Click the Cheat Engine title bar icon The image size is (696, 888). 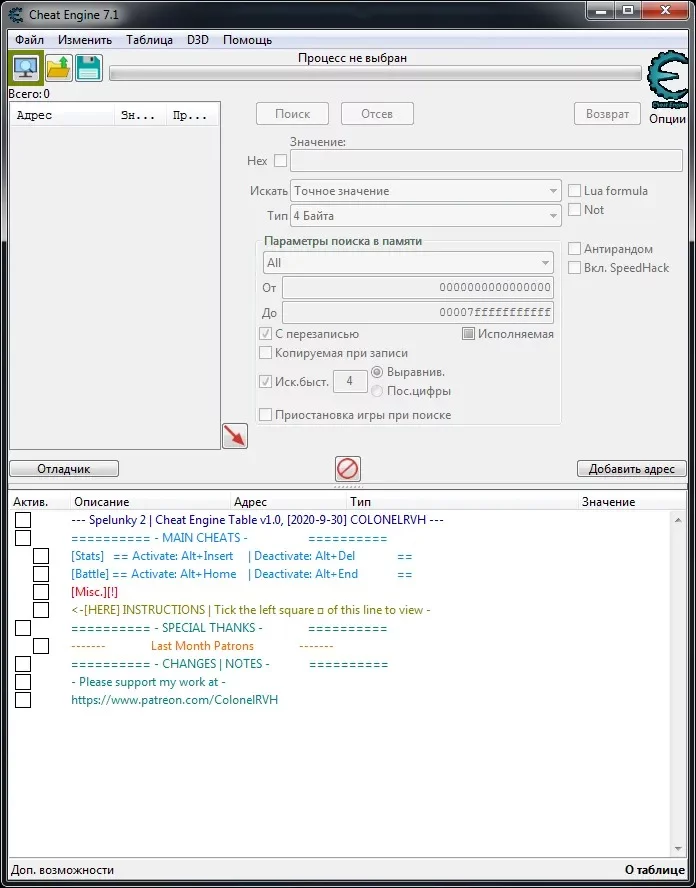16,14
